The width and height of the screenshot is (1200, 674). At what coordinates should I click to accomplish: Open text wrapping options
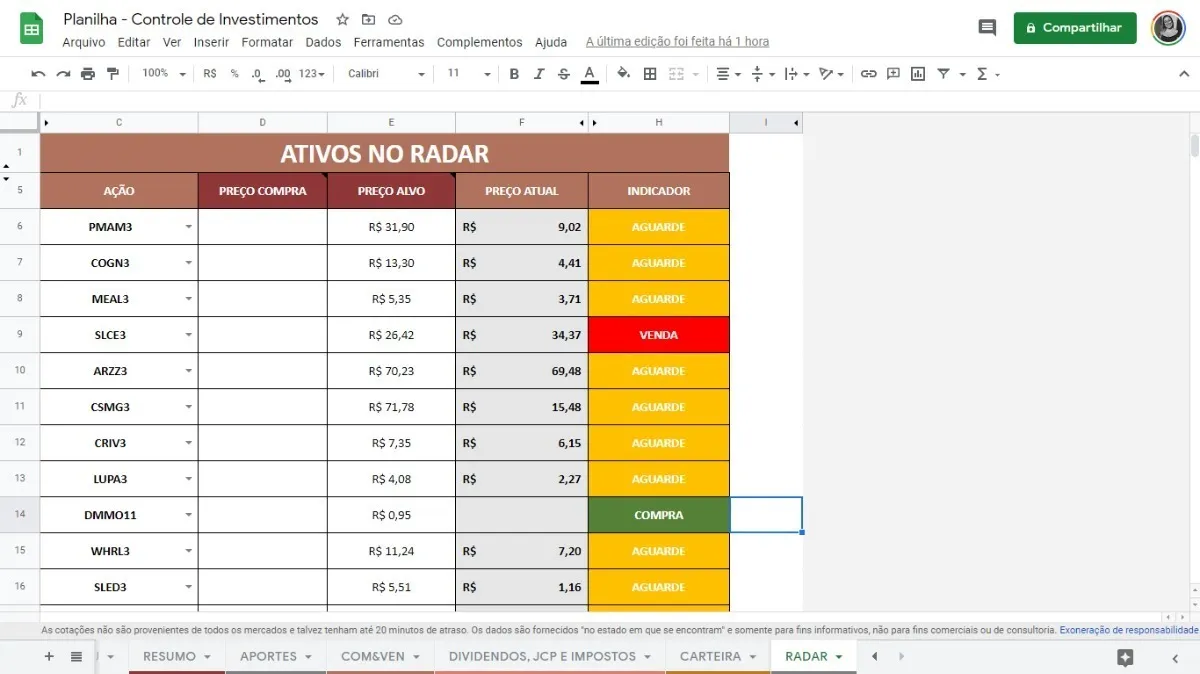click(796, 74)
